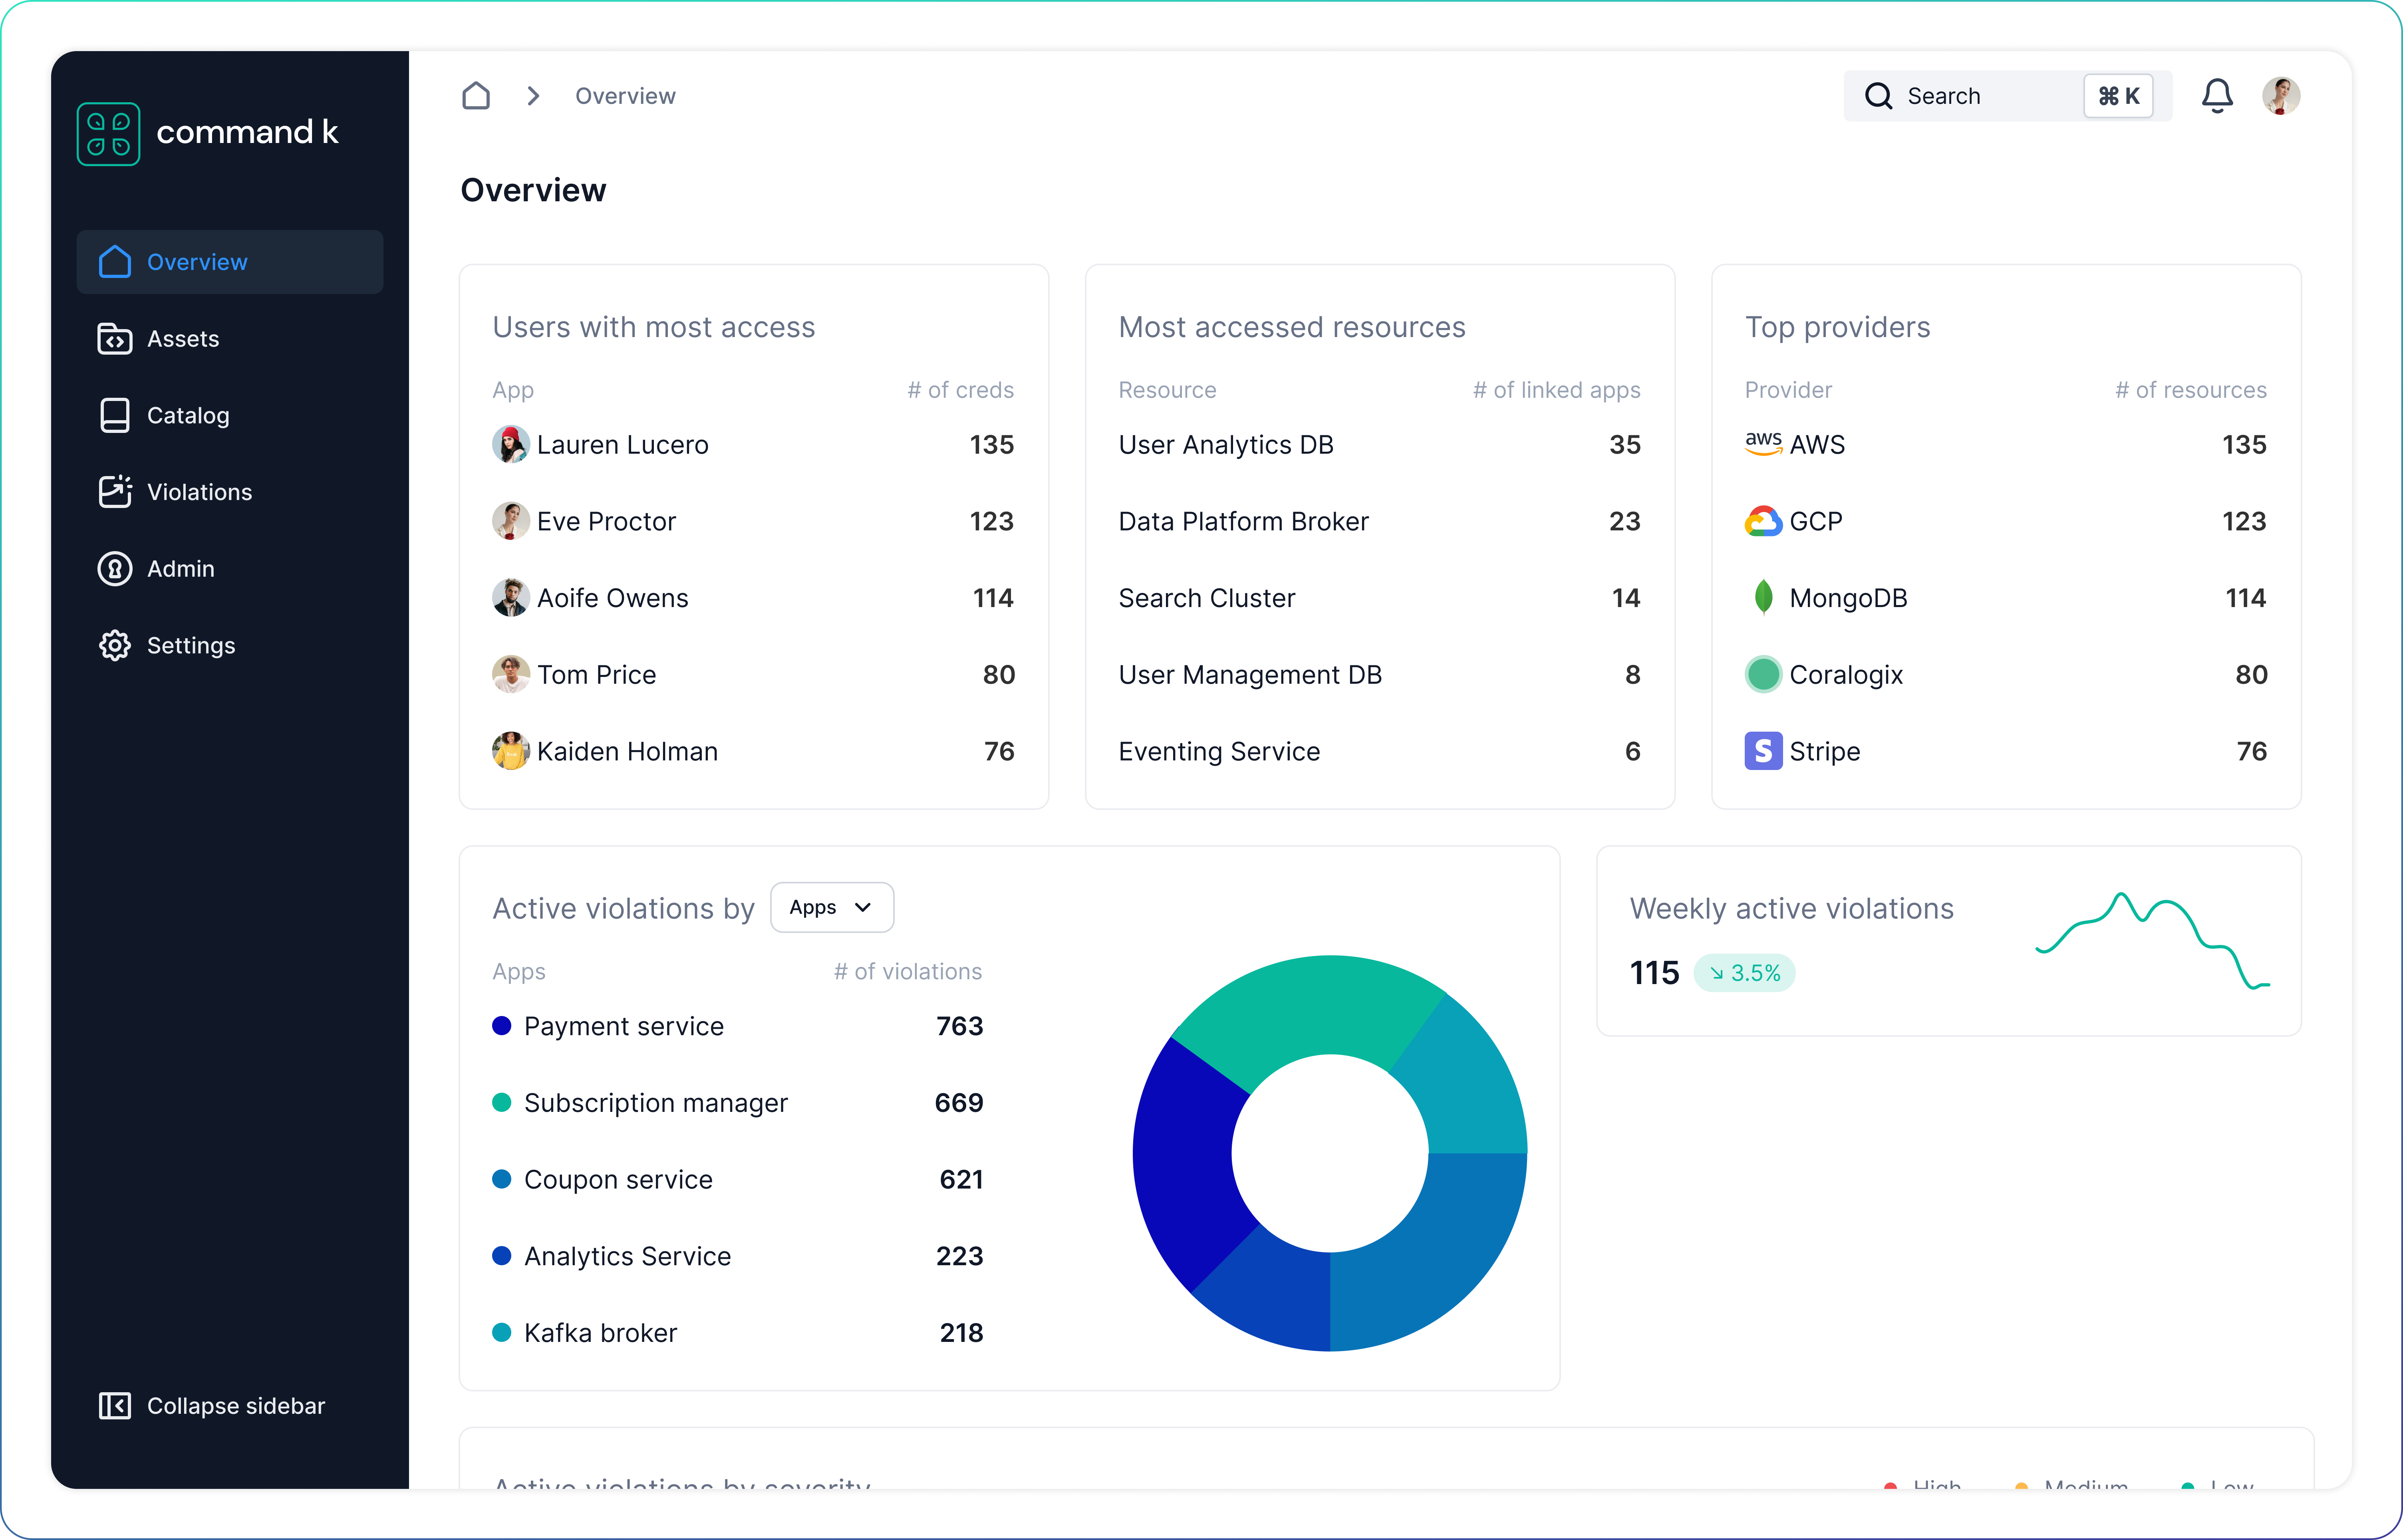The height and width of the screenshot is (1540, 2403).
Task: Open the Admin section
Action: (230, 569)
